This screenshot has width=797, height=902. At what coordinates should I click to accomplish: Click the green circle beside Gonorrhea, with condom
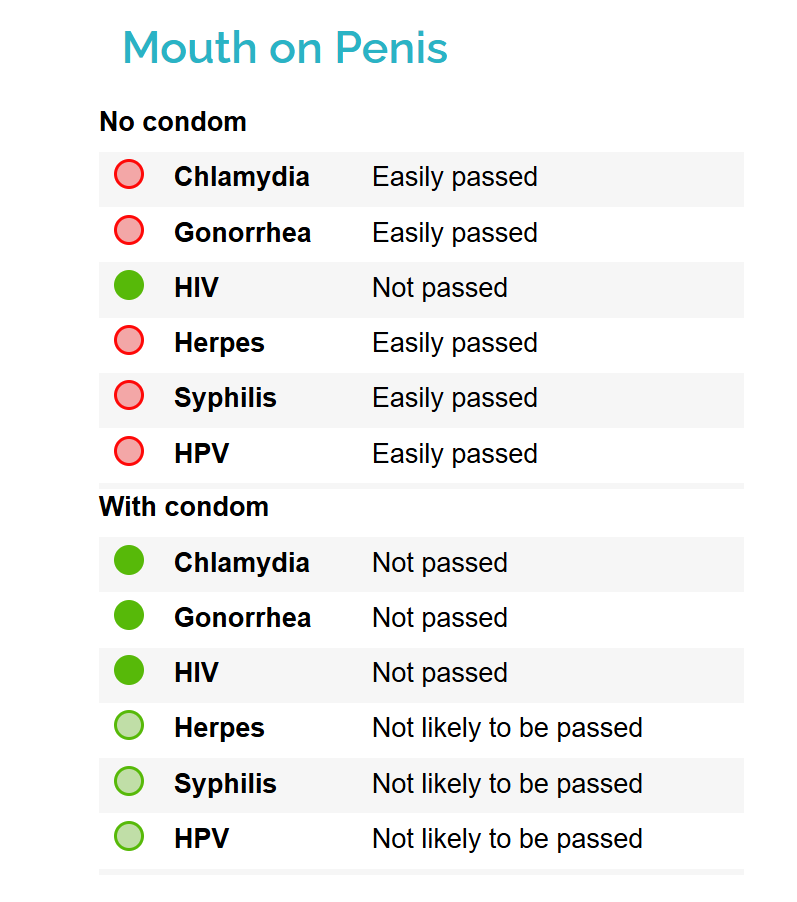pos(129,616)
